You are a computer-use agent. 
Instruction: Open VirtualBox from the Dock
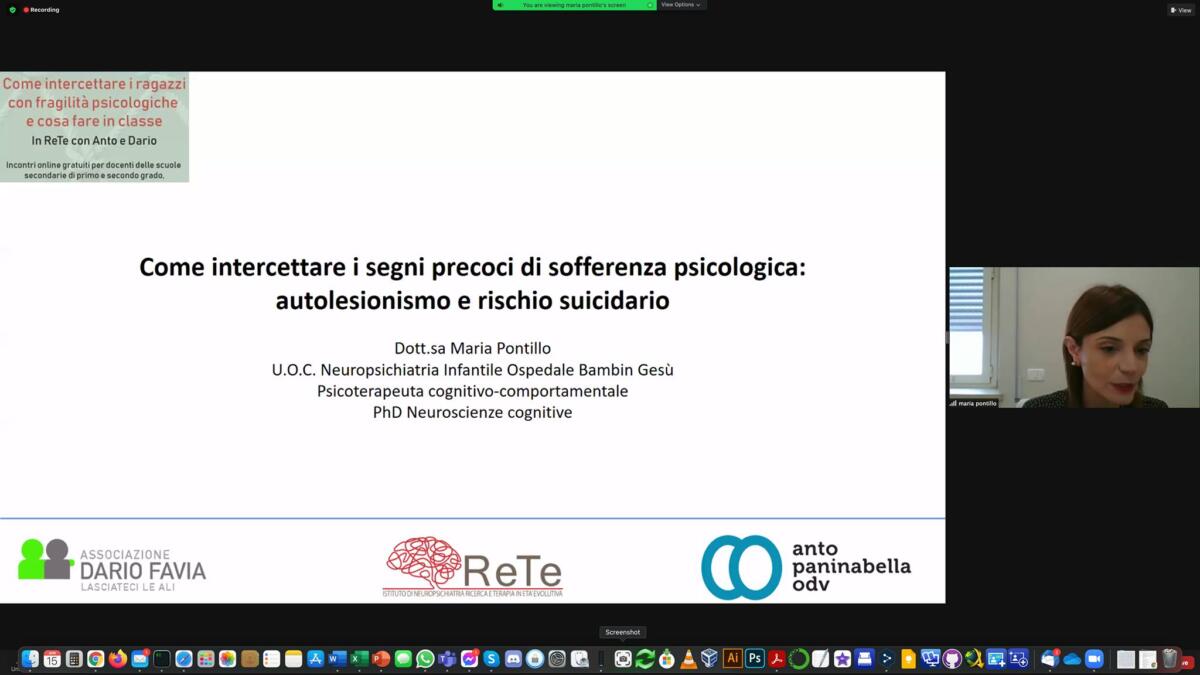tap(710, 659)
